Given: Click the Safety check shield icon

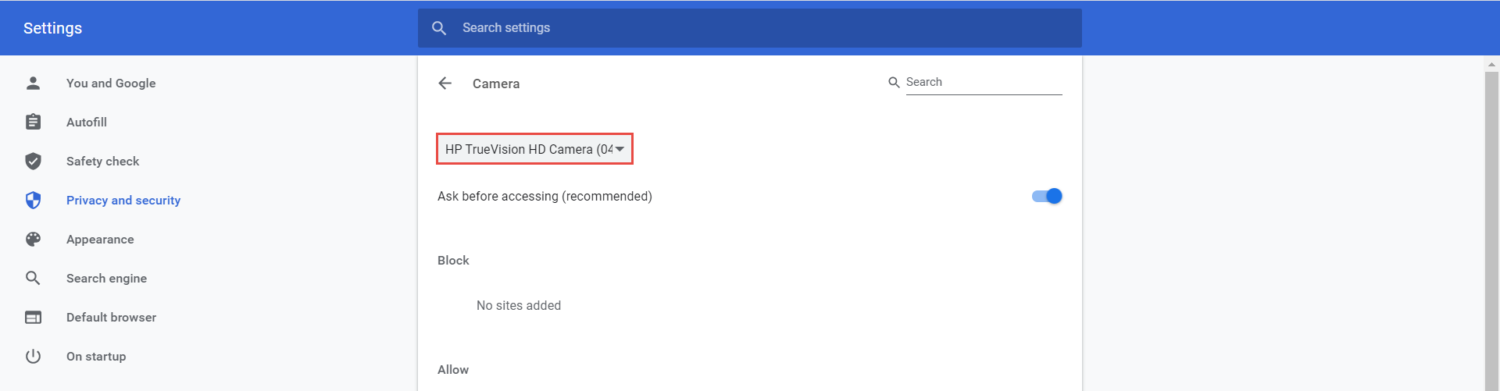Looking at the screenshot, I should coord(33,161).
